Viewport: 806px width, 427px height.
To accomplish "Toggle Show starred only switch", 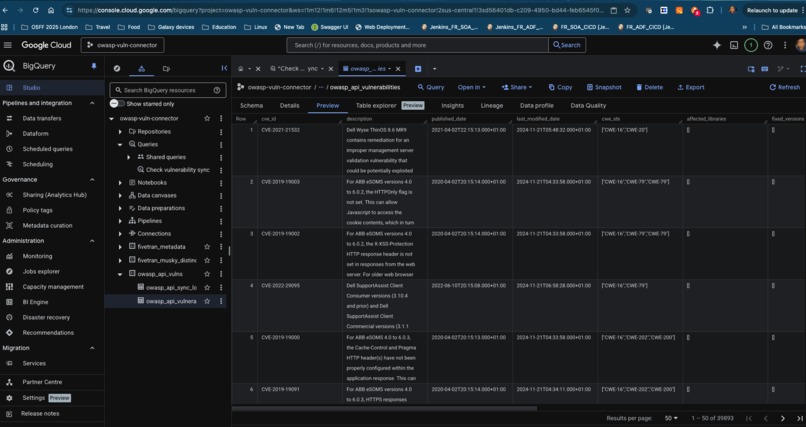I will tap(117, 104).
